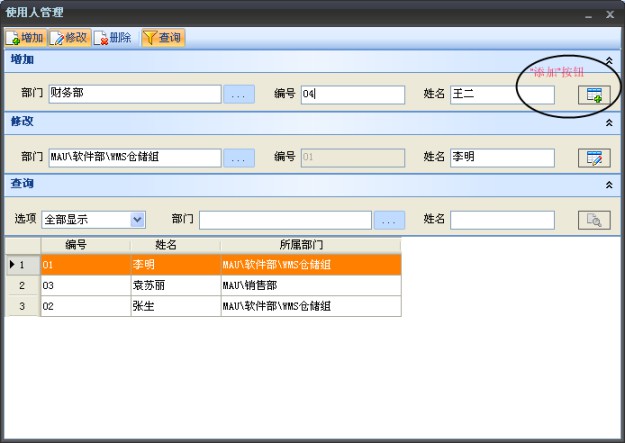625x443 pixels.
Task: Click the 姓名 search field in 查询
Action: (x=501, y=220)
